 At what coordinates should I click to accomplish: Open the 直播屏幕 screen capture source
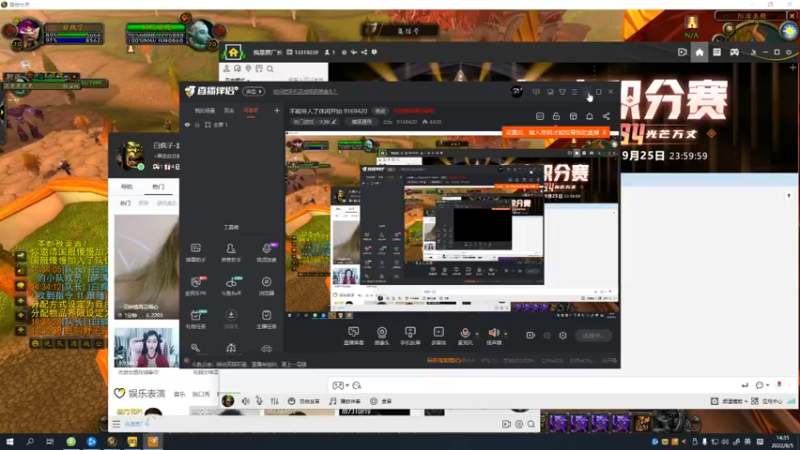[353, 336]
